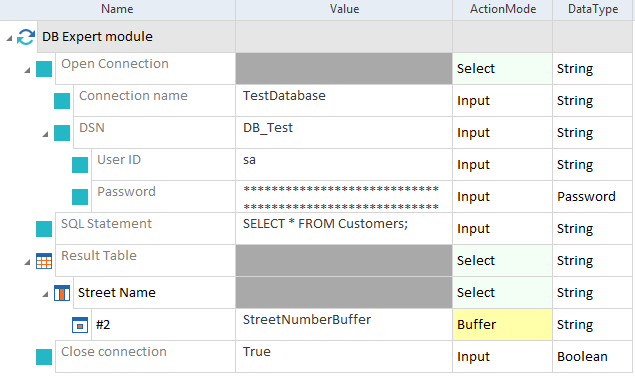Click the teal icon next to Connection name
This screenshot has height=377, width=635.
(x=62, y=101)
